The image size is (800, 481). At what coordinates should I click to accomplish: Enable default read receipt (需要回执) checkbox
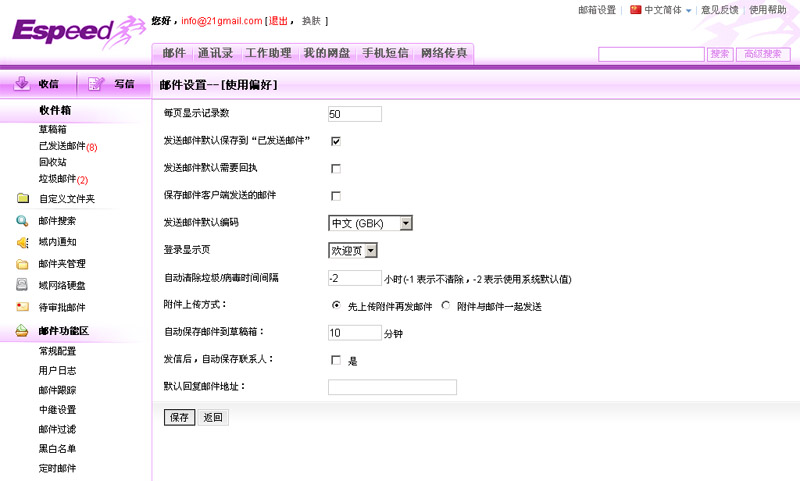[336, 168]
